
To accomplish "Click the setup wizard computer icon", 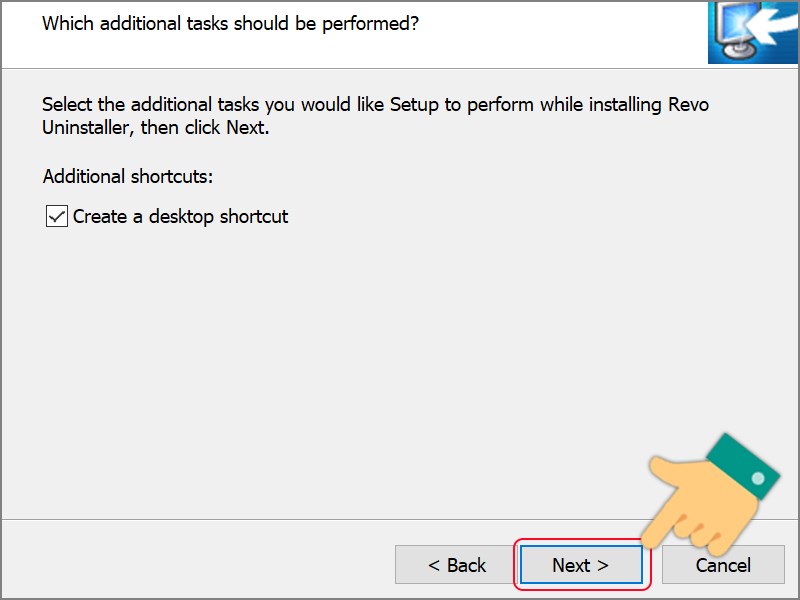I will pyautogui.click(x=753, y=32).
